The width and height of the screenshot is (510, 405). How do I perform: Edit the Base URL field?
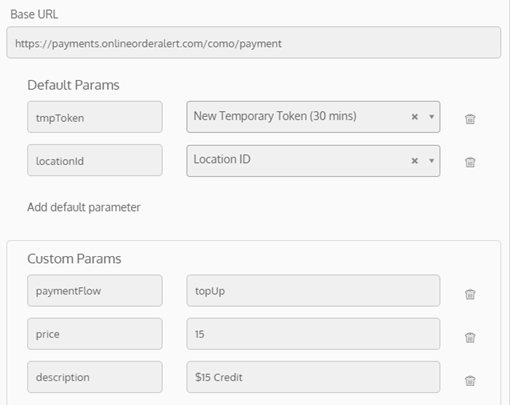(x=254, y=43)
